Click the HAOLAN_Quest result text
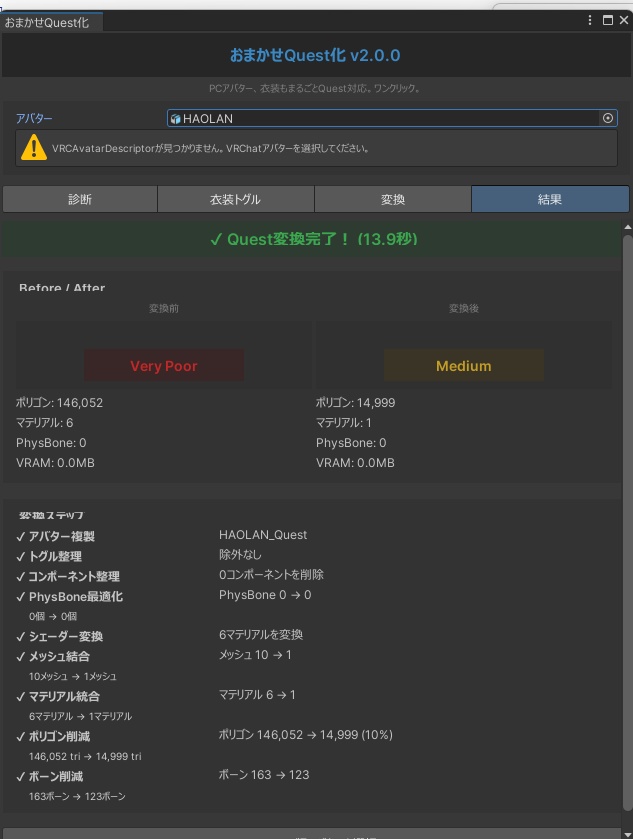Viewport: 633px width, 839px height. pyautogui.click(x=263, y=535)
